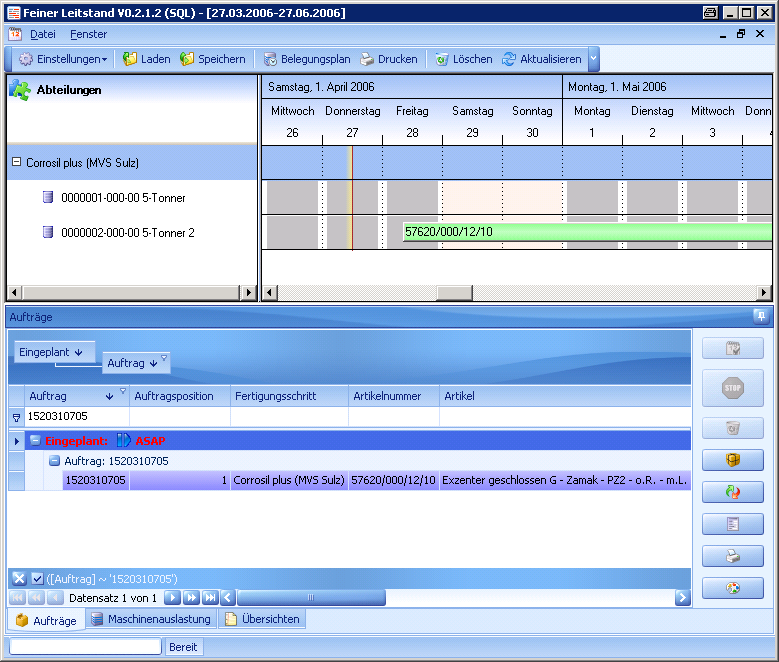Click the Drucken printer toolbar button
Viewport: 779px width, 662px height.
pyautogui.click(x=388, y=59)
